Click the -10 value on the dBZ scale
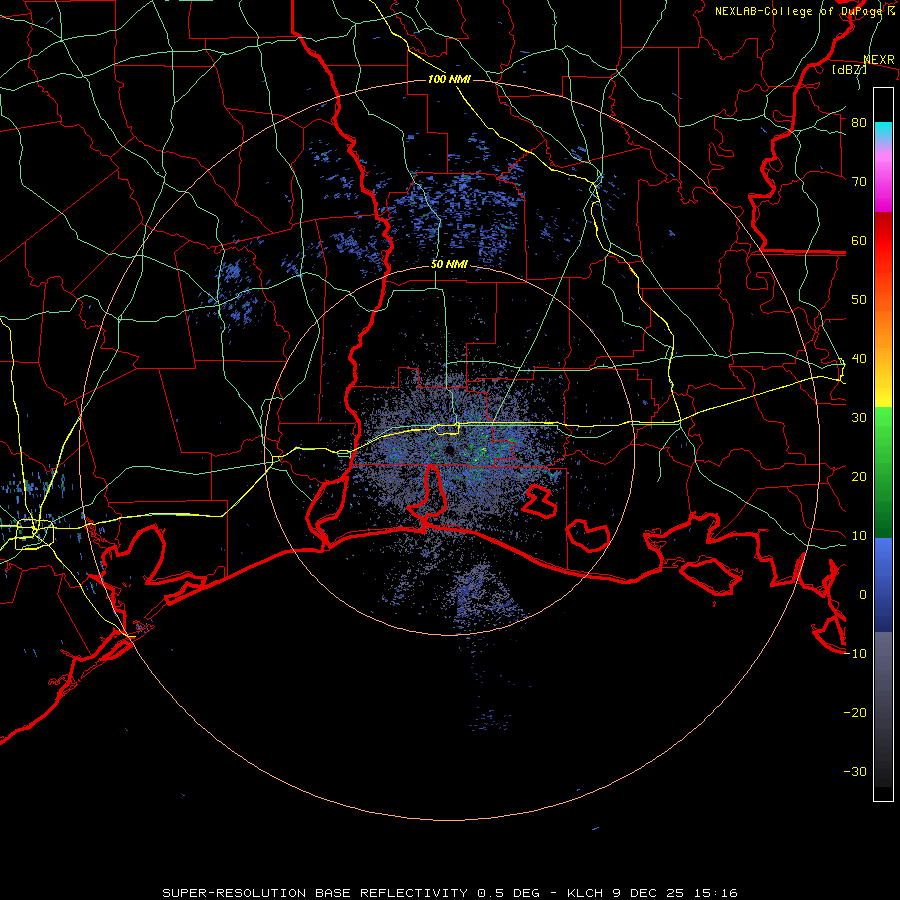This screenshot has height=900, width=900. (x=855, y=654)
